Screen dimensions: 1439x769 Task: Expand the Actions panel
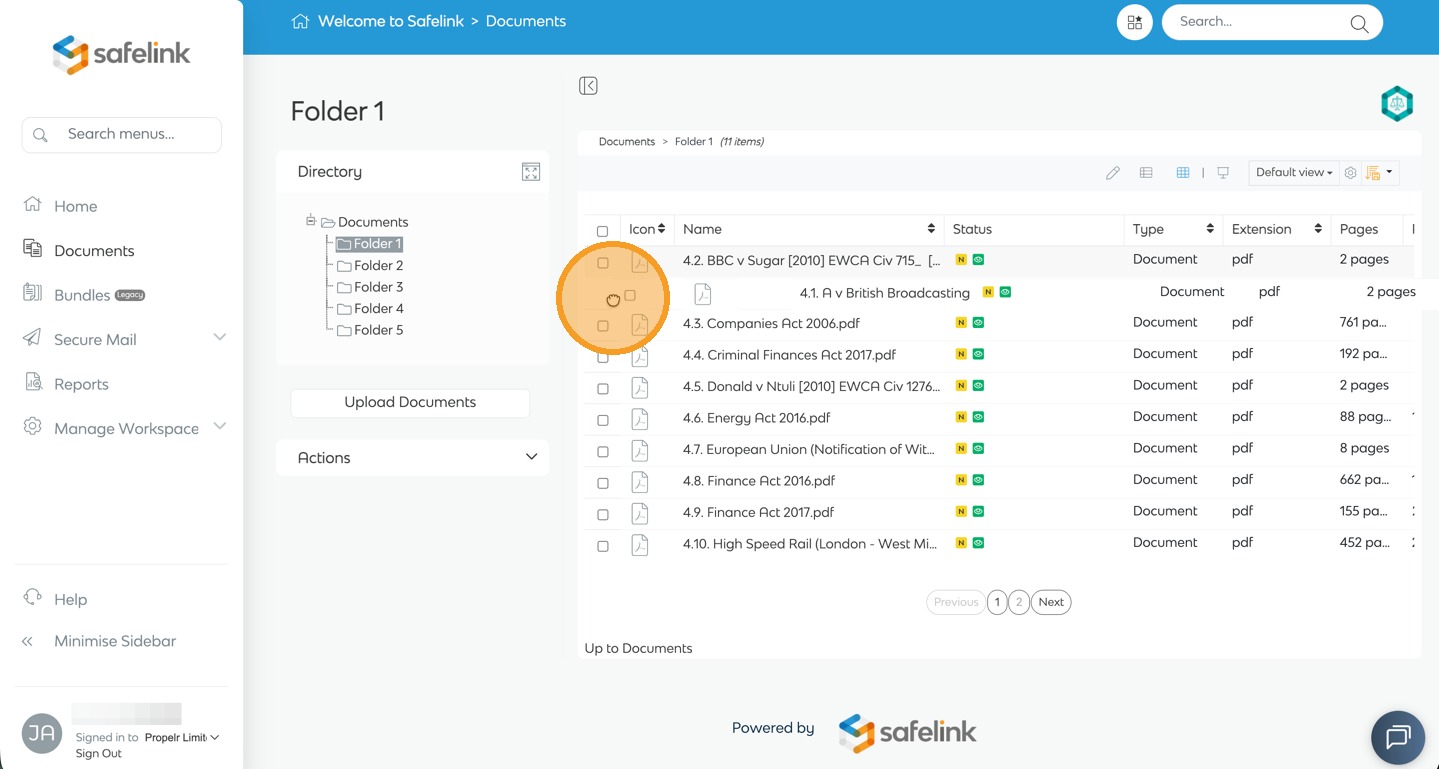click(x=412, y=458)
